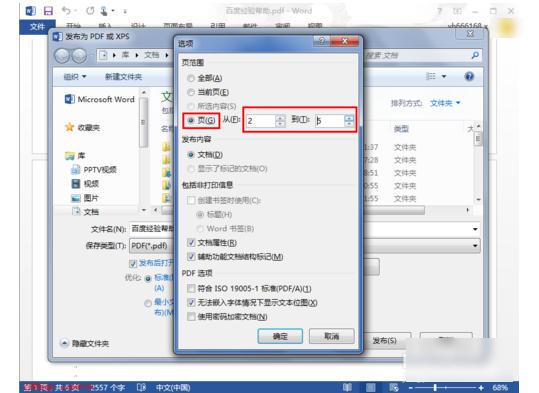Click the Word help question mark in title bar

[x=440, y=11]
